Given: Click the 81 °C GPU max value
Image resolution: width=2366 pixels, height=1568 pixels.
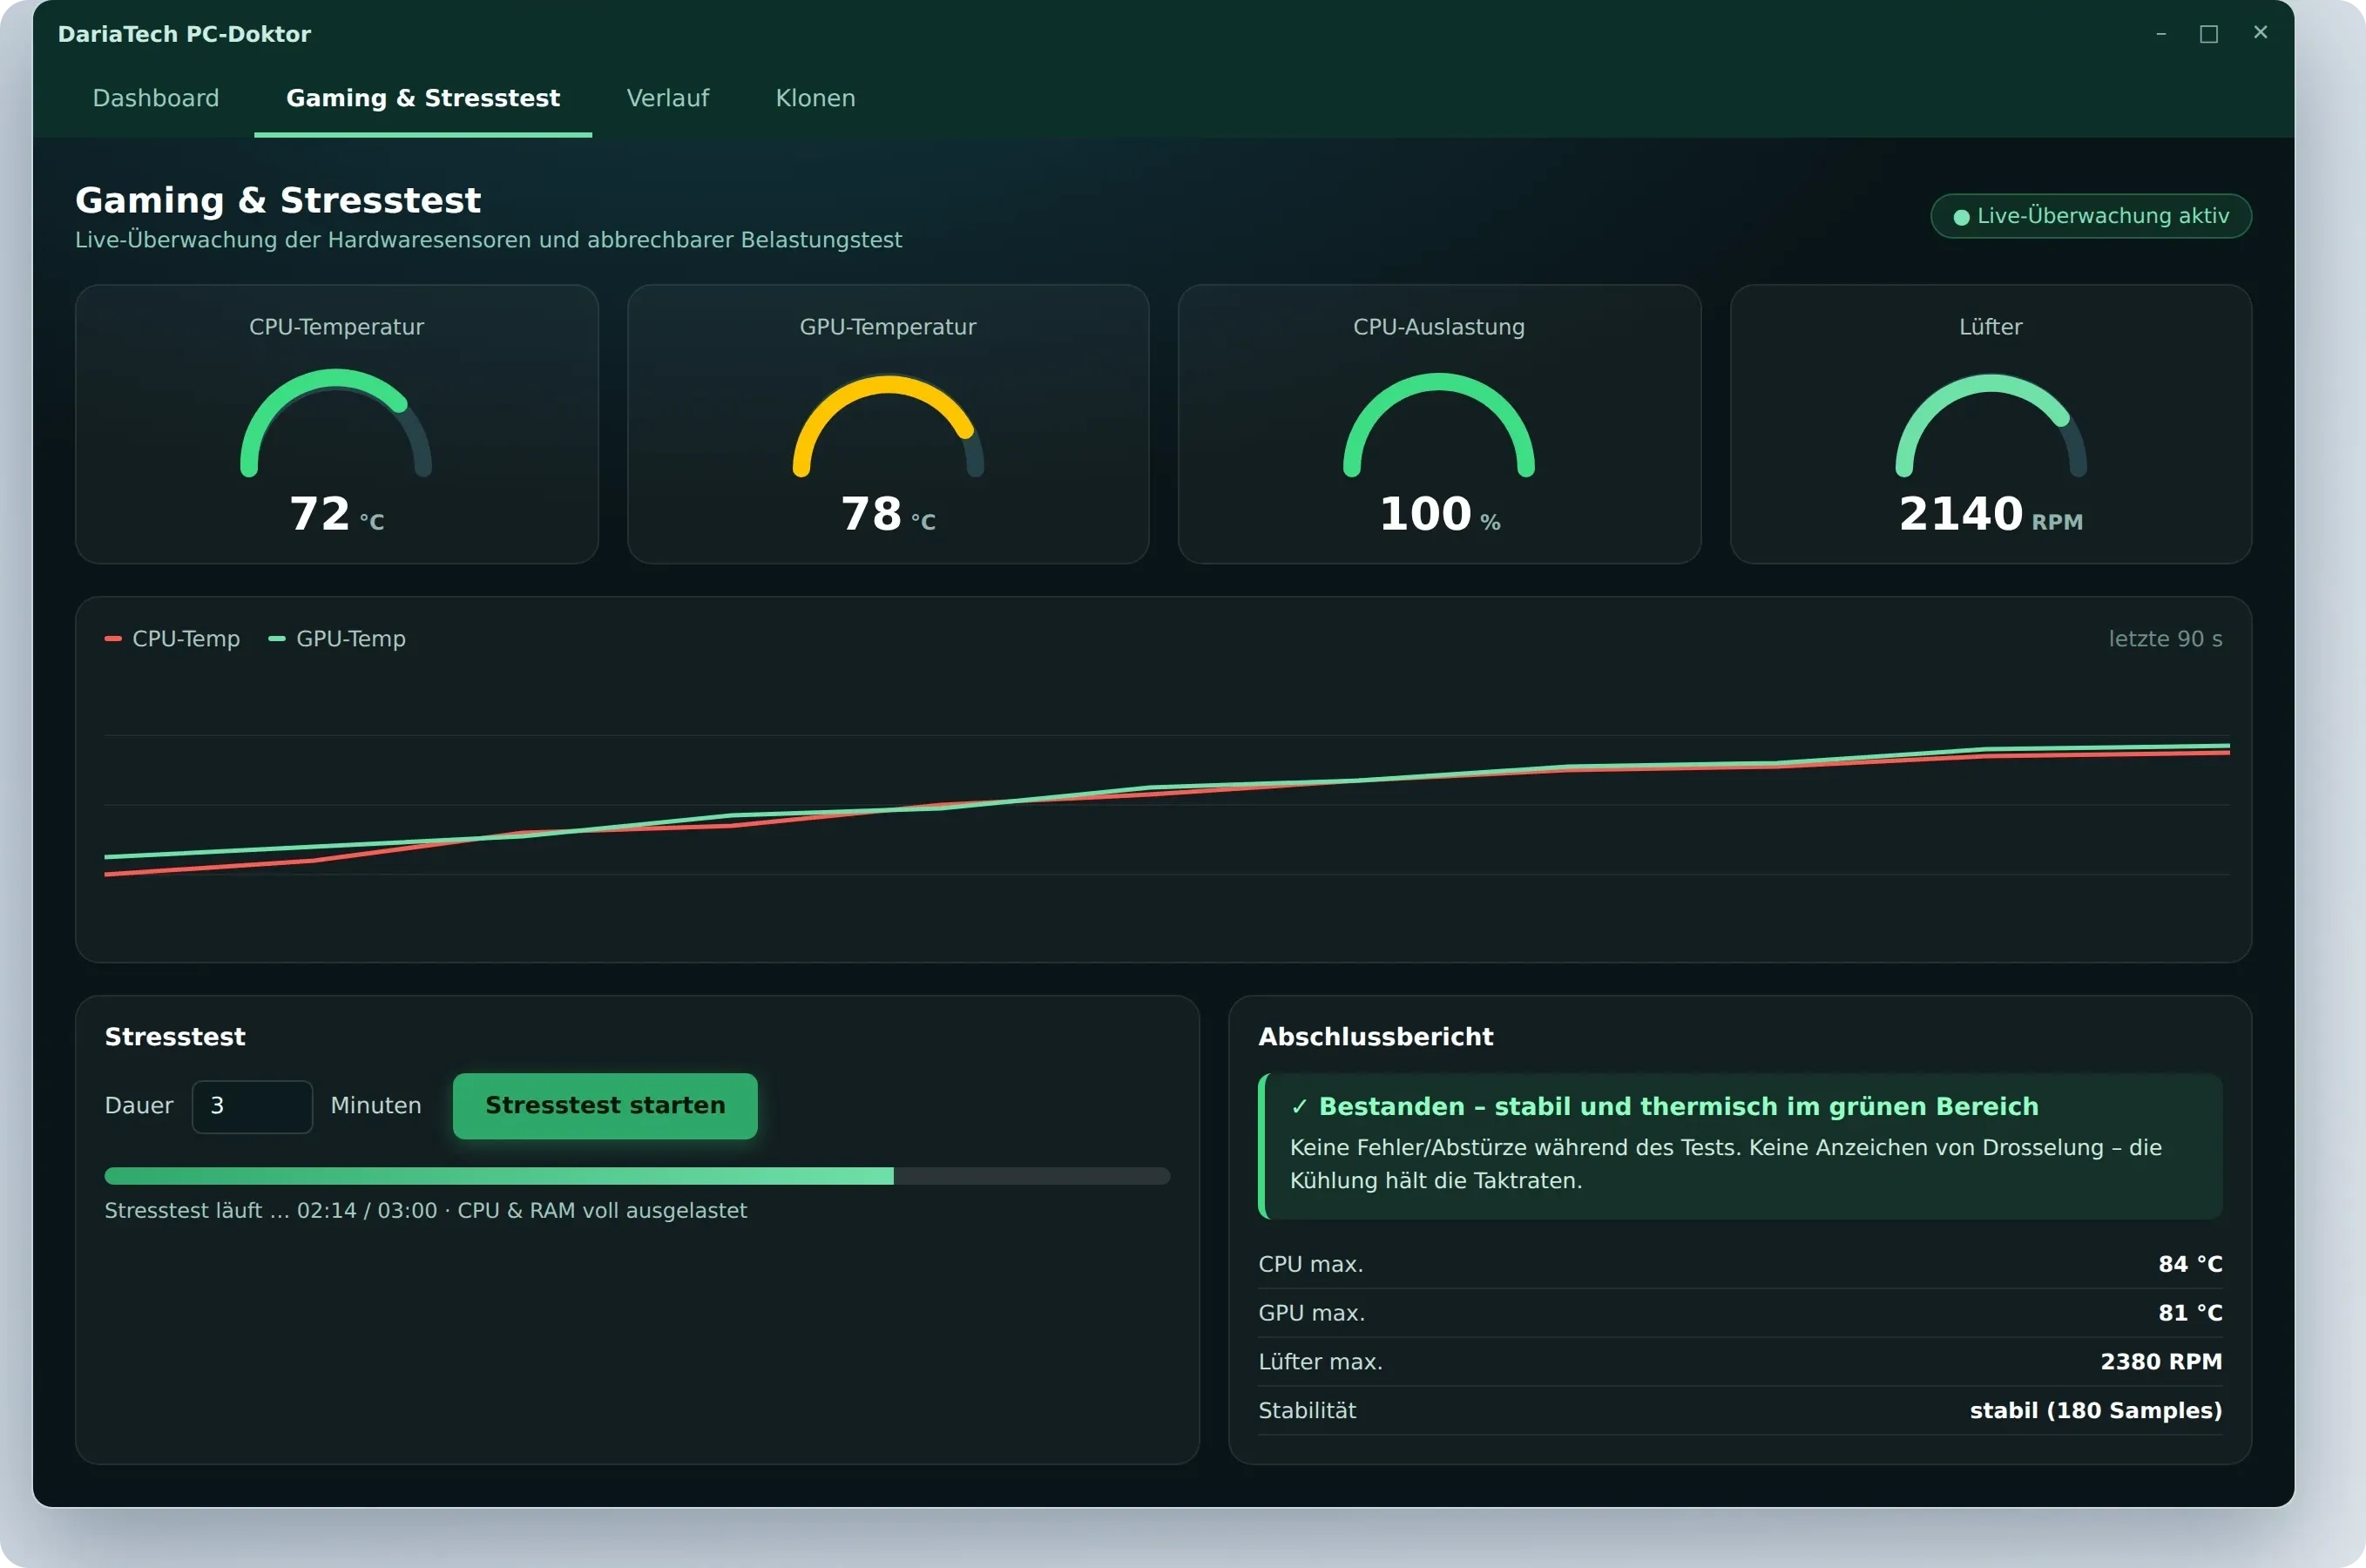Looking at the screenshot, I should (x=2190, y=1313).
